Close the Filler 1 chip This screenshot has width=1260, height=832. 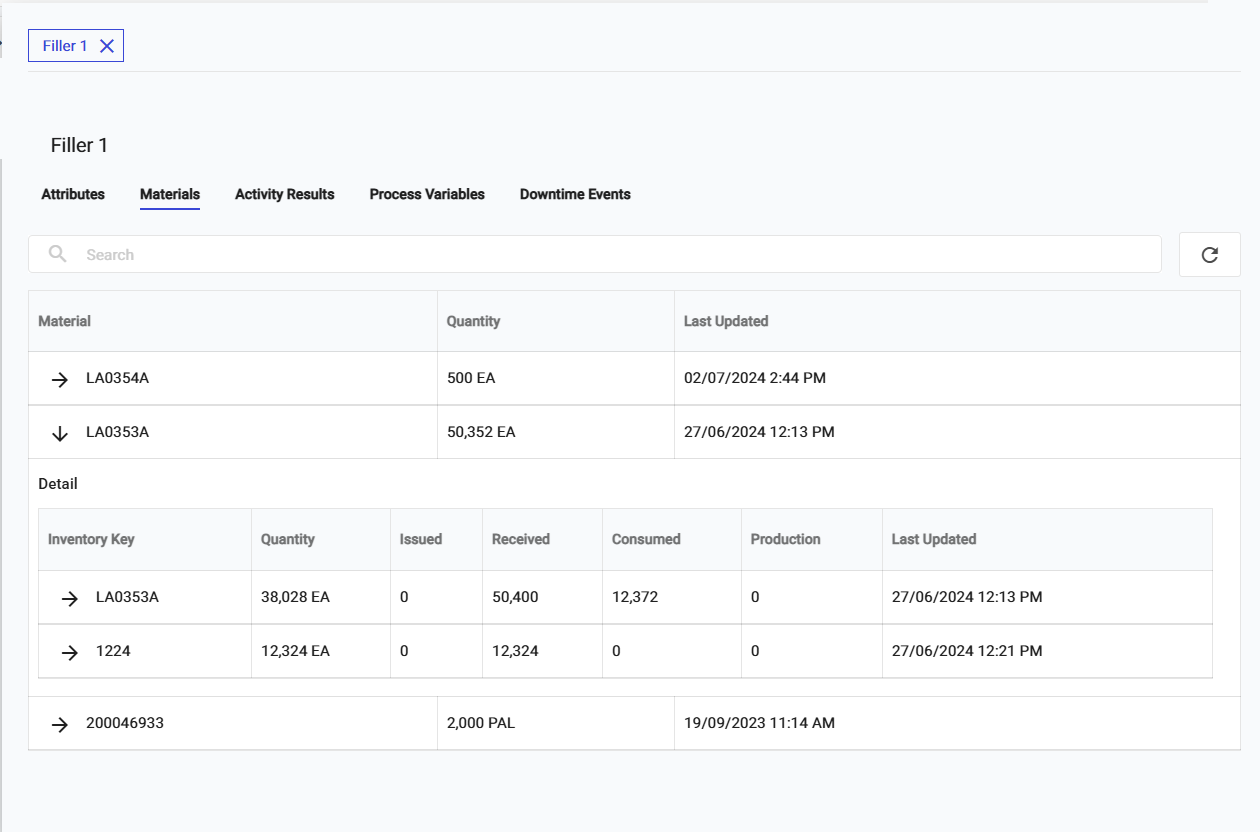[107, 46]
